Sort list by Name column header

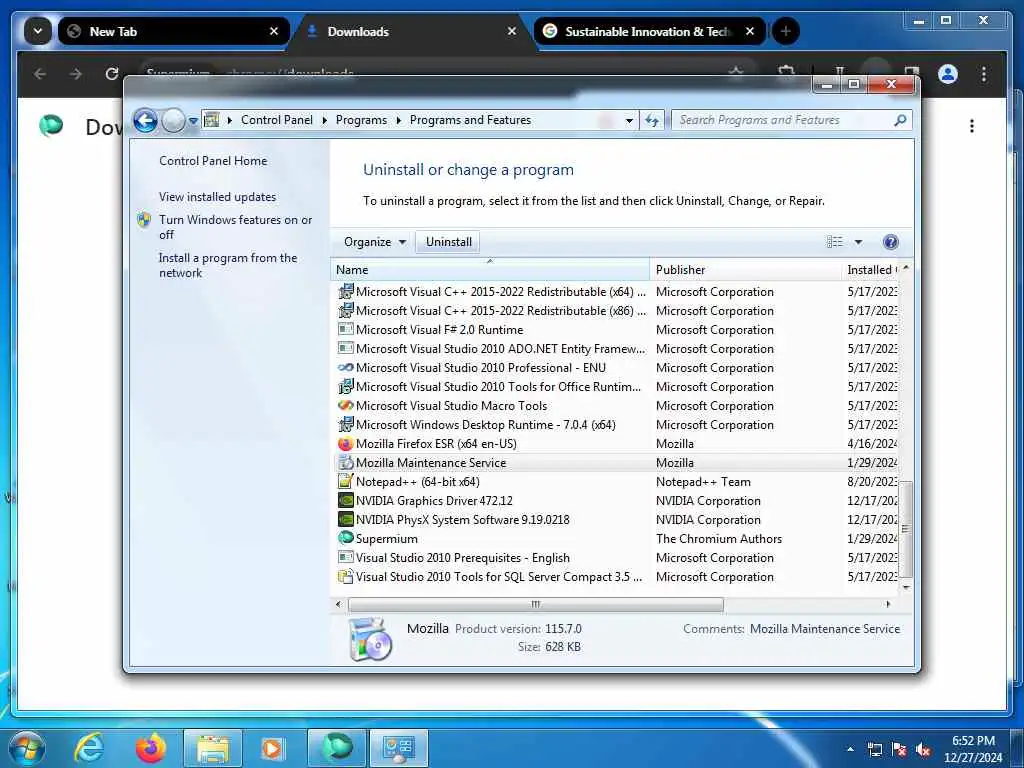490,270
